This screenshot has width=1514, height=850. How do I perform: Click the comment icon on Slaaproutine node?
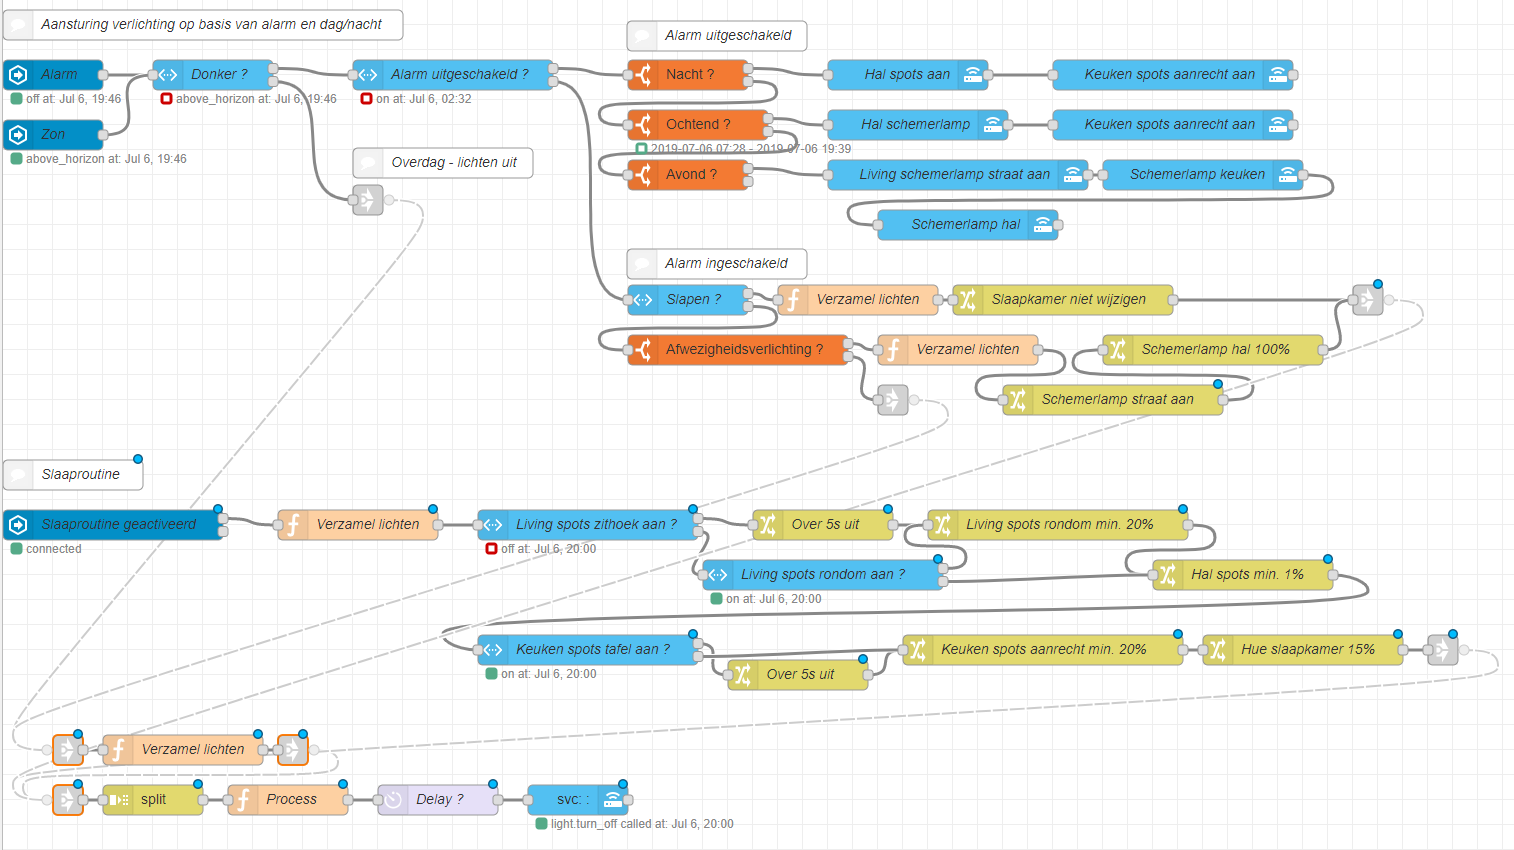(x=18, y=475)
